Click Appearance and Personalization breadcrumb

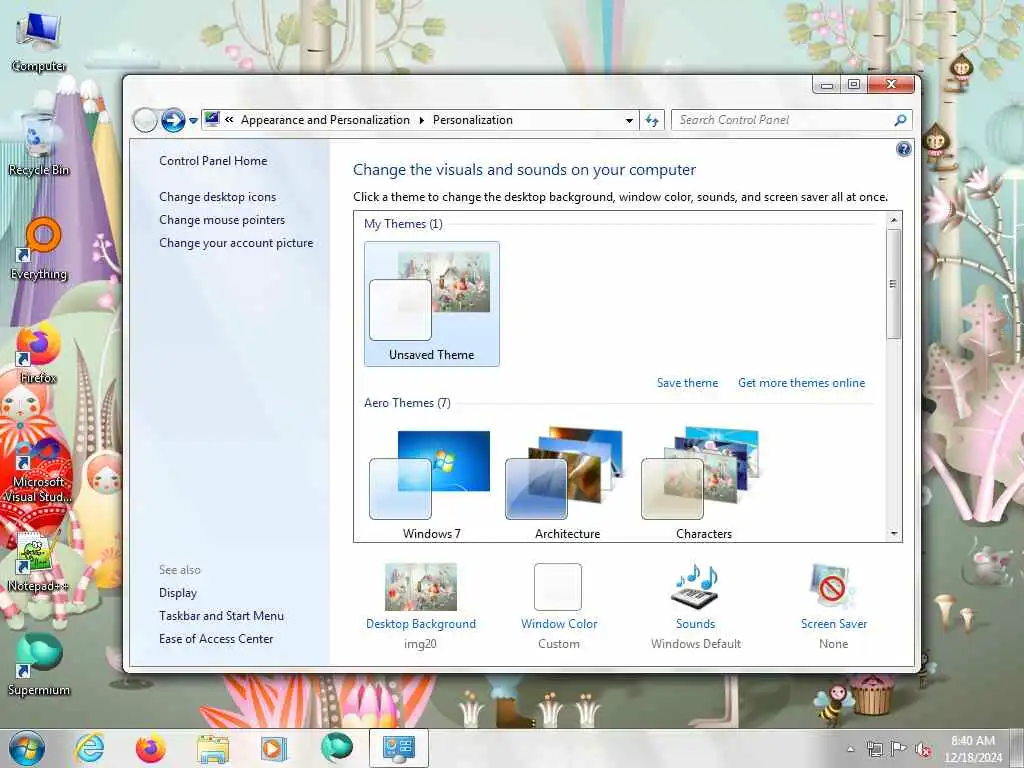coord(325,120)
